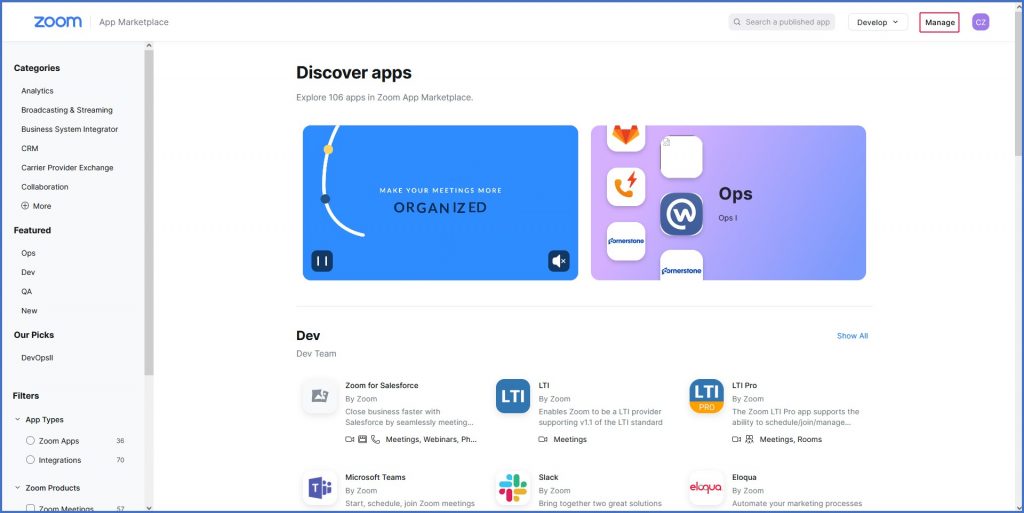Select the Analytics category

[x=38, y=91]
